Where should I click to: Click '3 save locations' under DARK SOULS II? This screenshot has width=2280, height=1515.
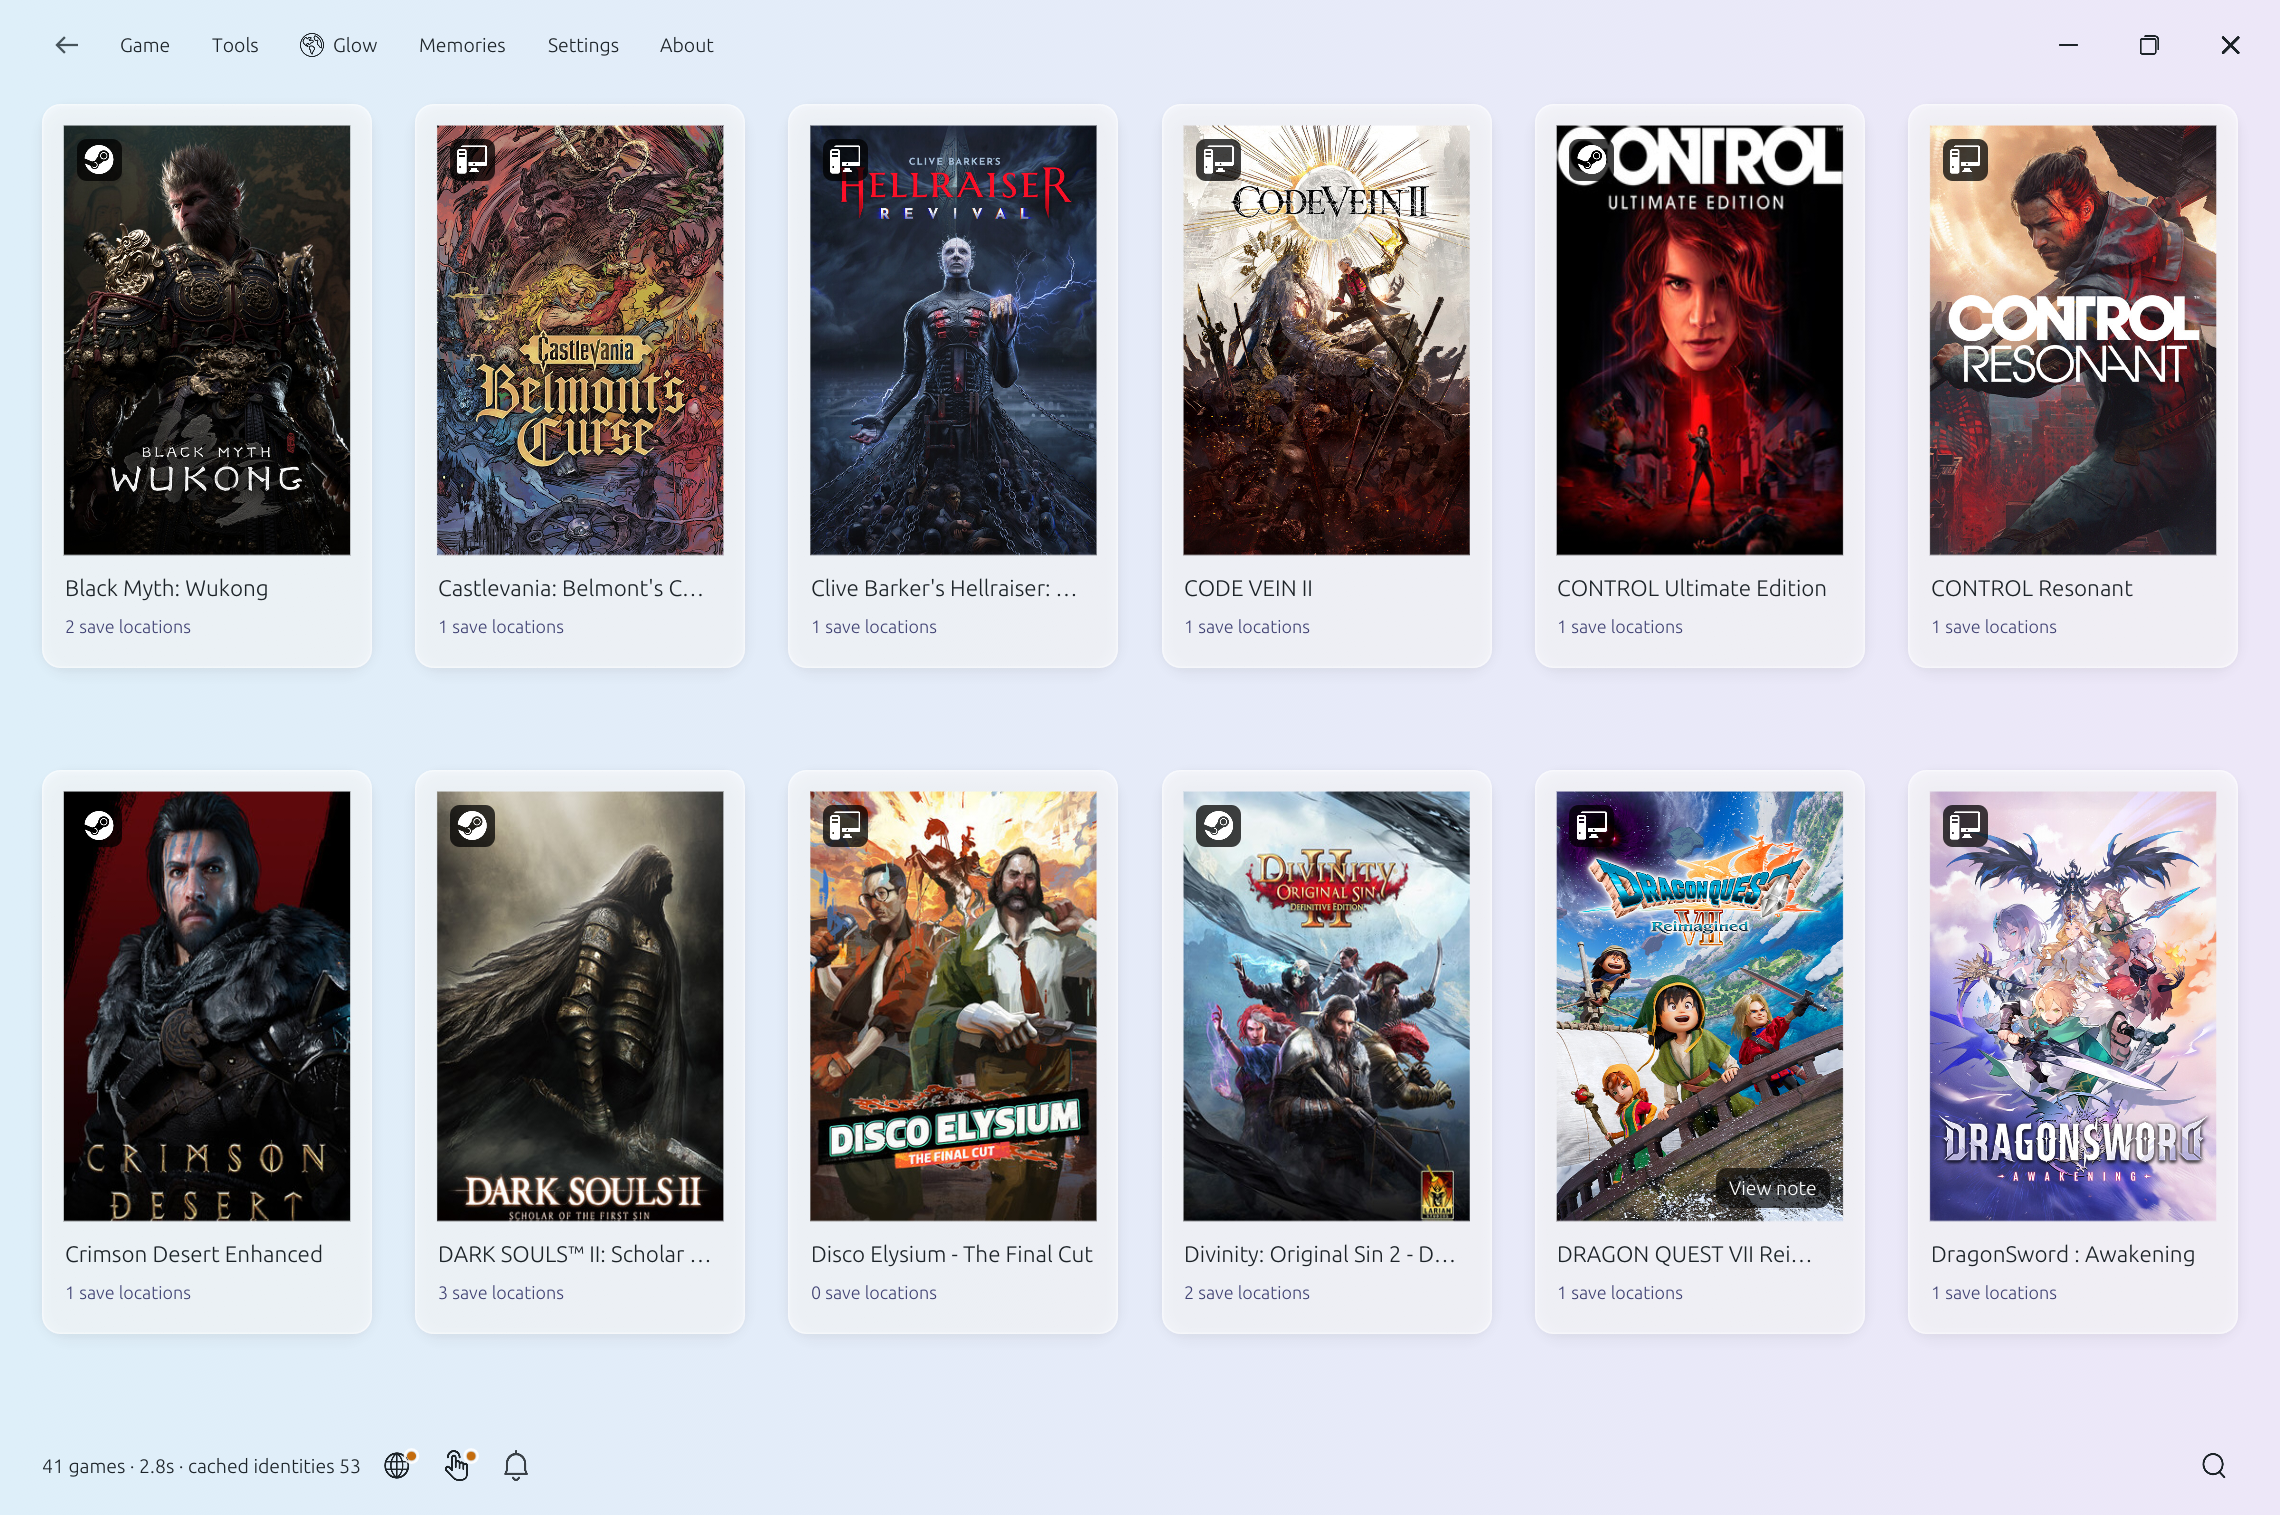pos(501,1293)
